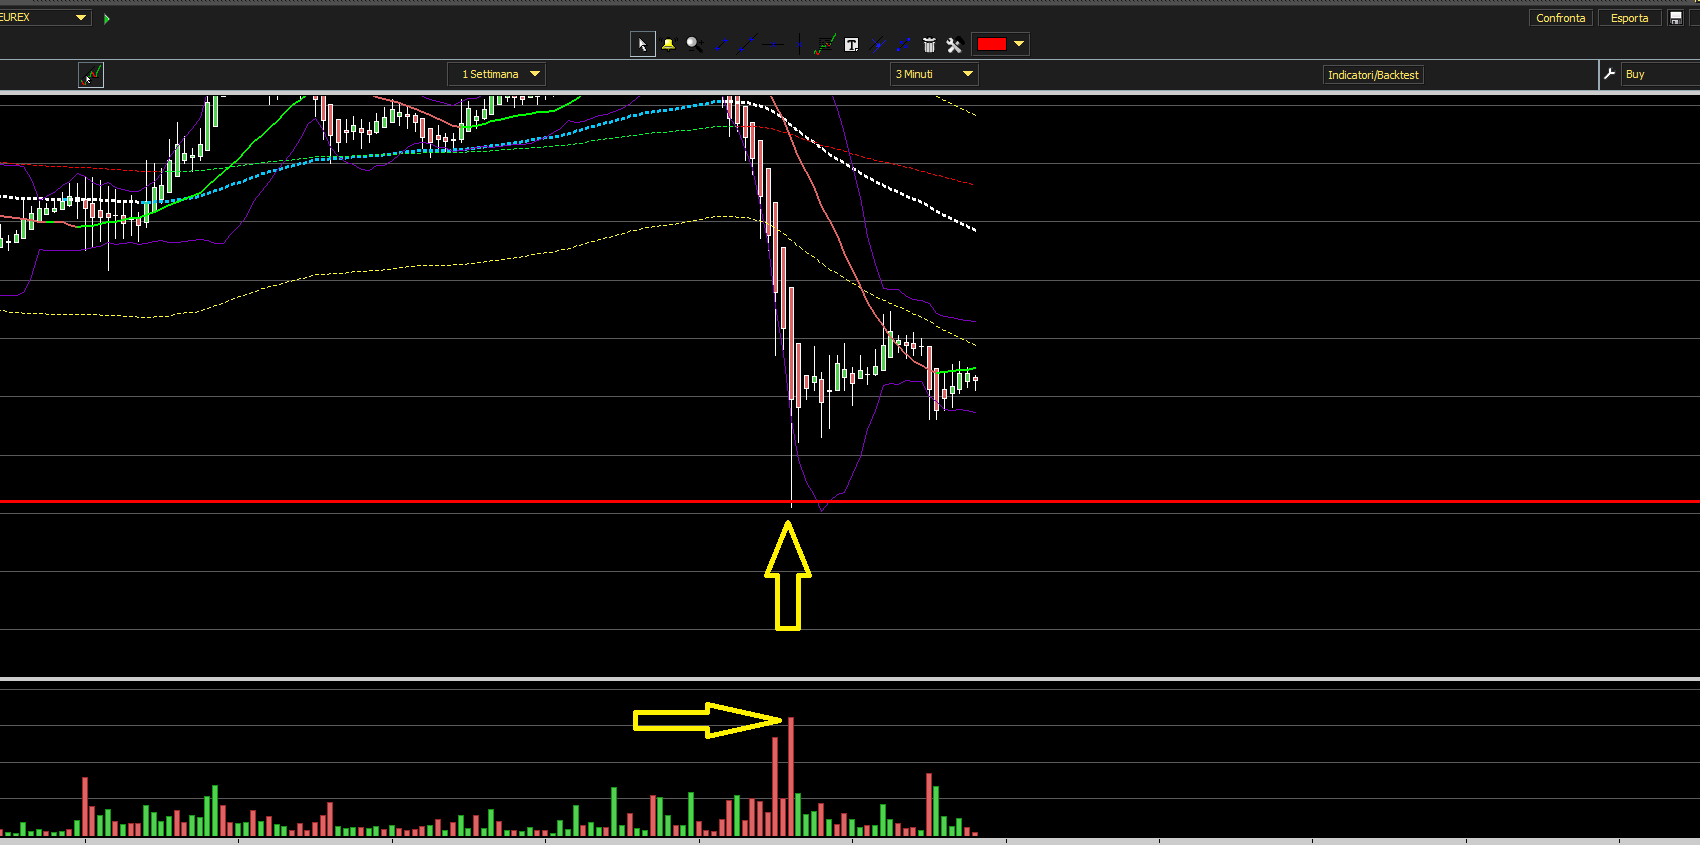Click the Confronta button

tap(1560, 18)
